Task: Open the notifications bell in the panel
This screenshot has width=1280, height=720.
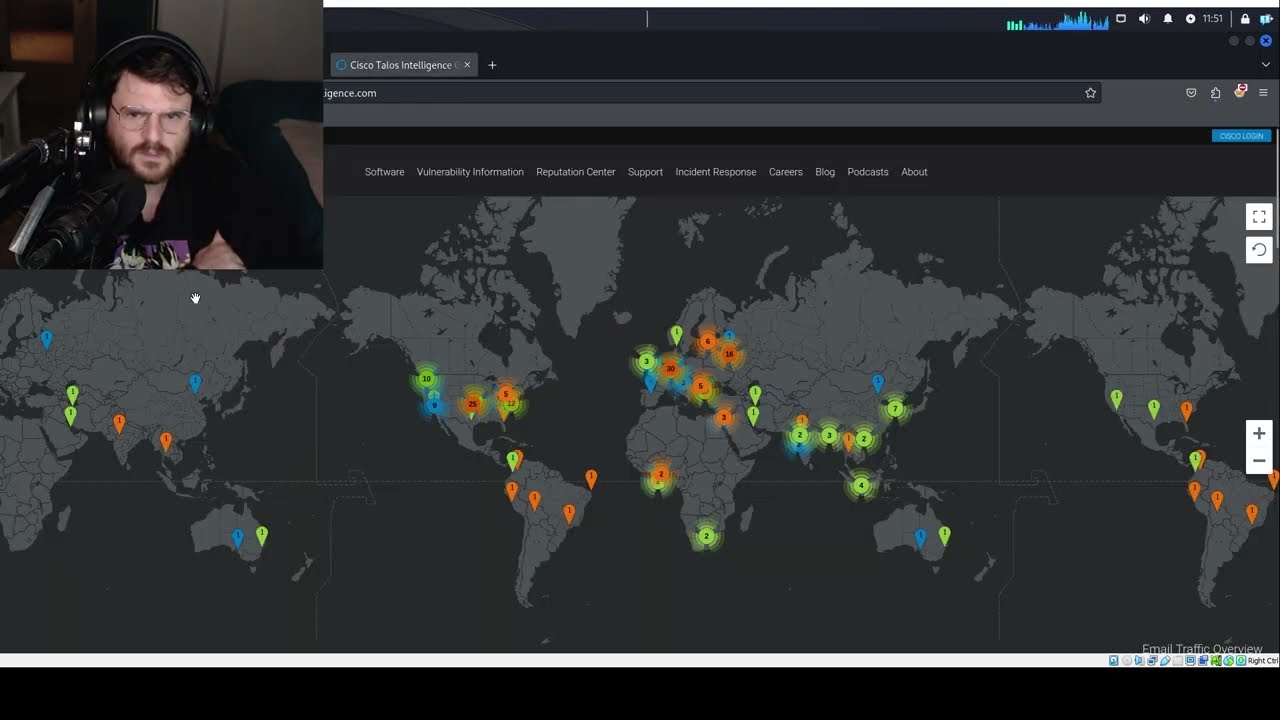Action: 1167,19
